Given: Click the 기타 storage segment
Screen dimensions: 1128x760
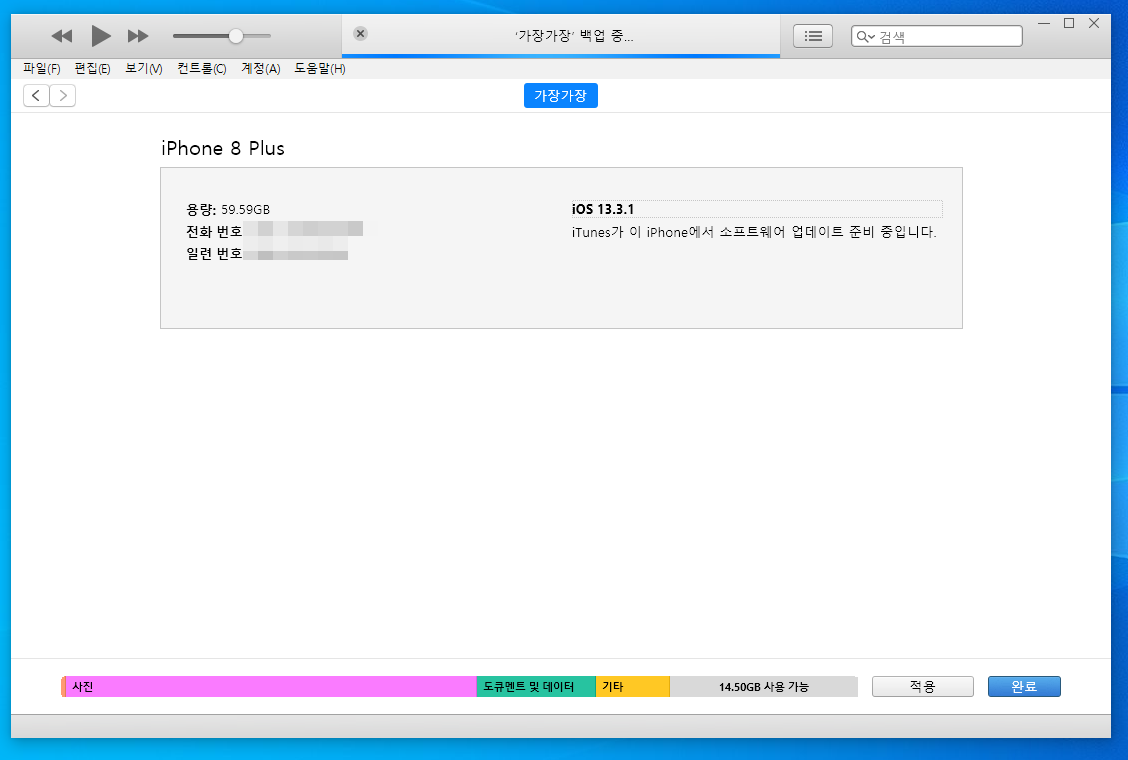Looking at the screenshot, I should click(x=632, y=687).
